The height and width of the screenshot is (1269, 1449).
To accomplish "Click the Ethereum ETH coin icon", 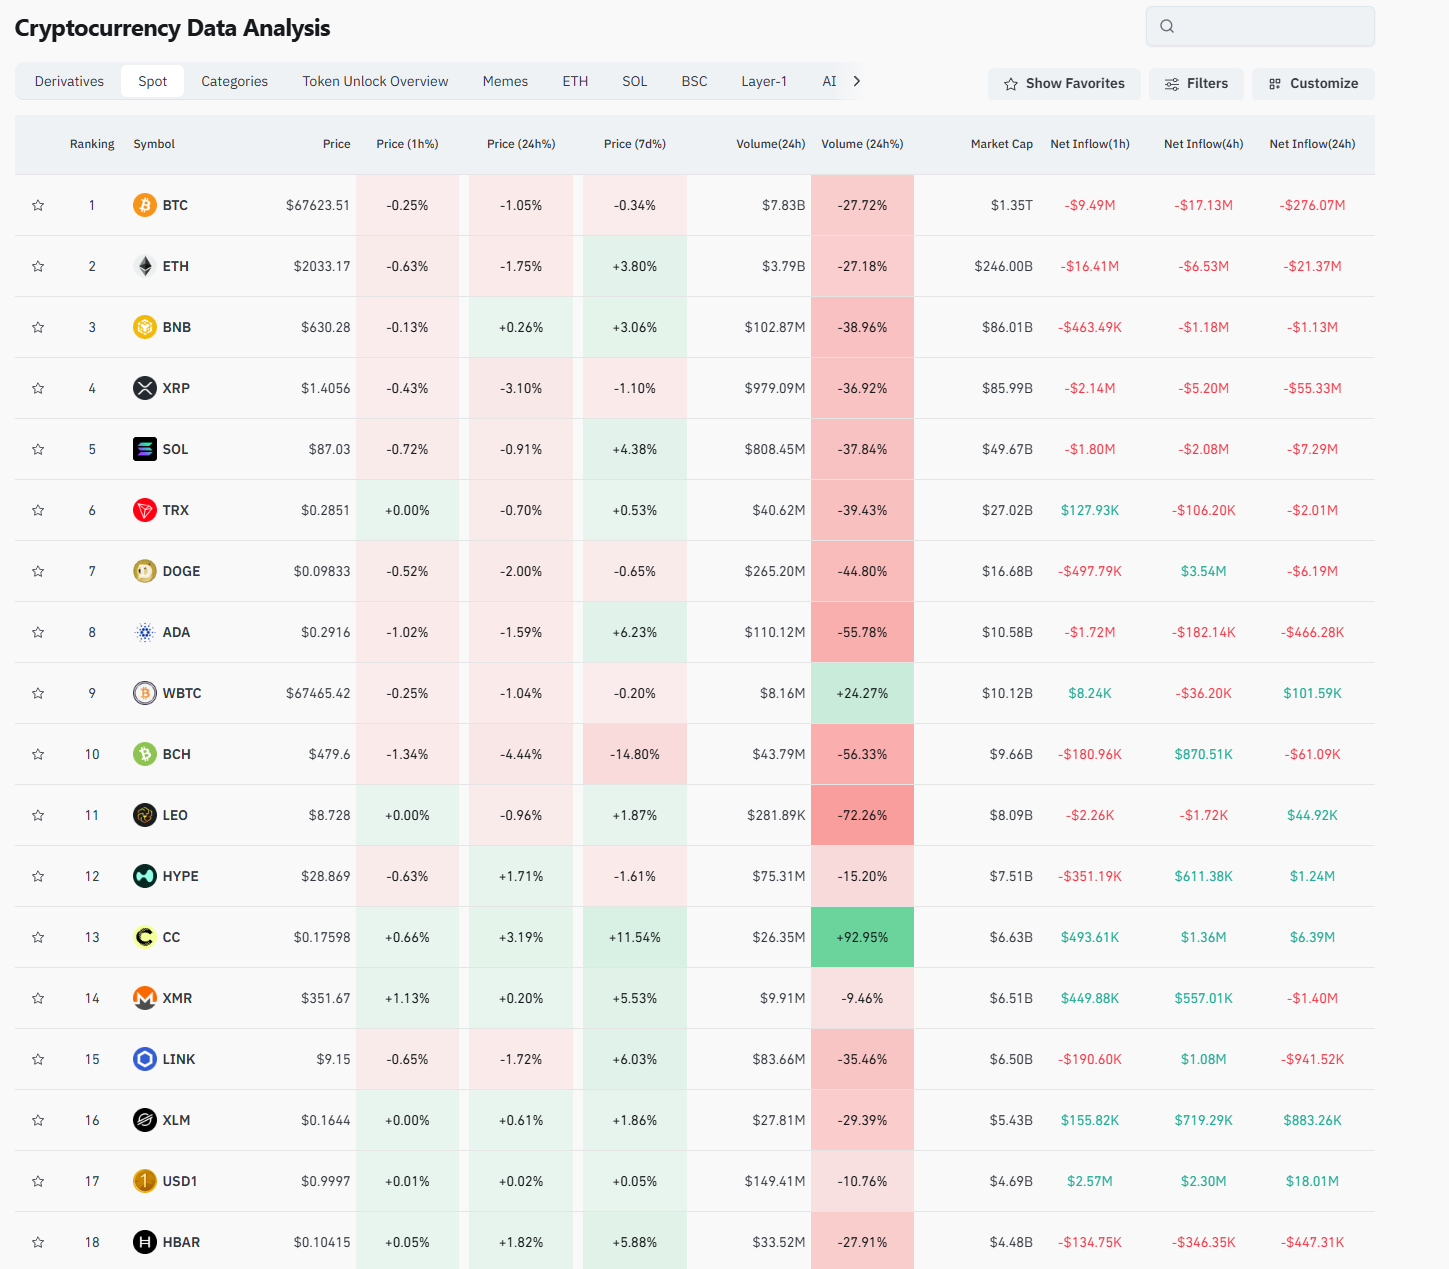I will tap(145, 266).
